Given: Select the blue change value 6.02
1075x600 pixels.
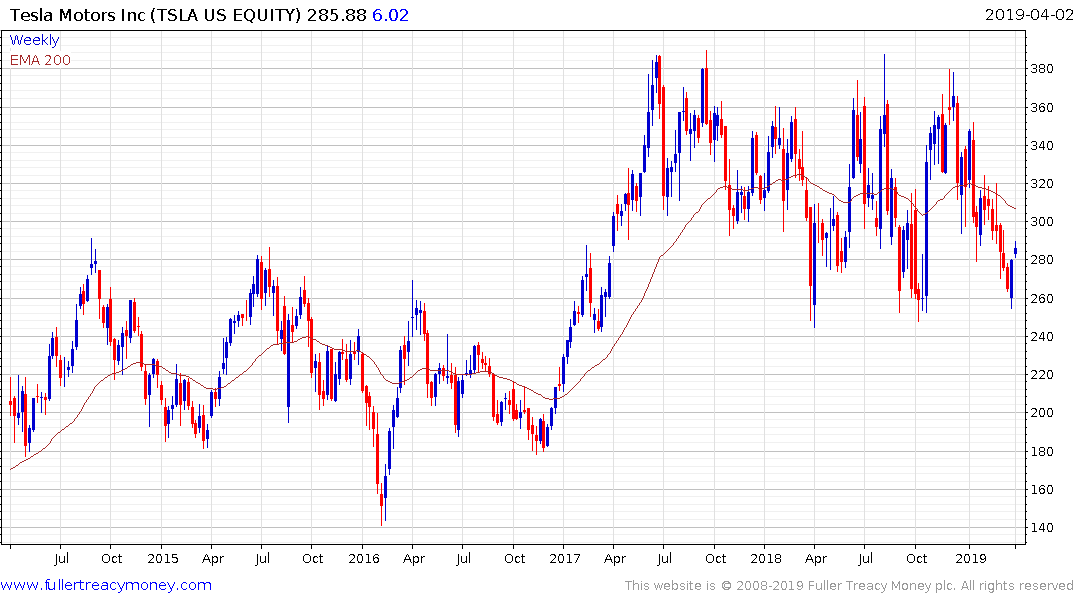Looking at the screenshot, I should (x=391, y=15).
